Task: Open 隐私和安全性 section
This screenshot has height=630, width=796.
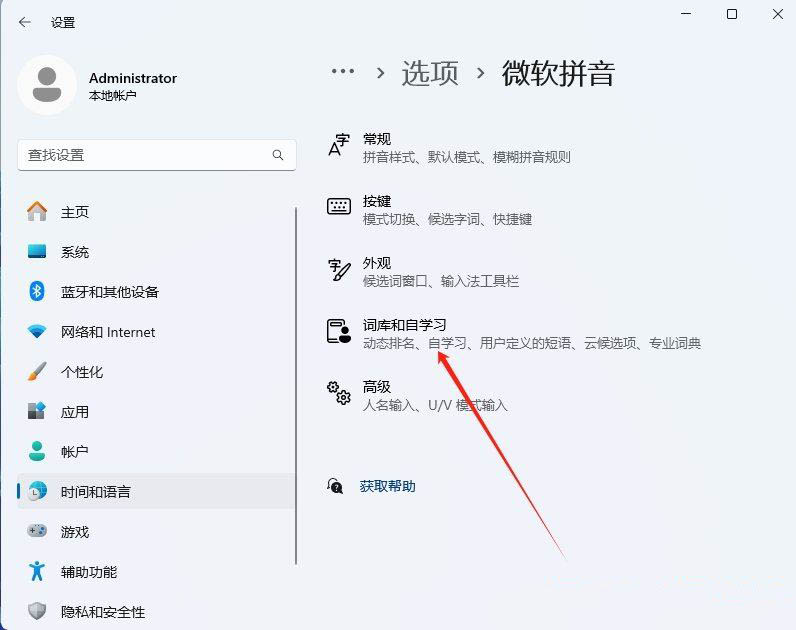Action: [156, 612]
